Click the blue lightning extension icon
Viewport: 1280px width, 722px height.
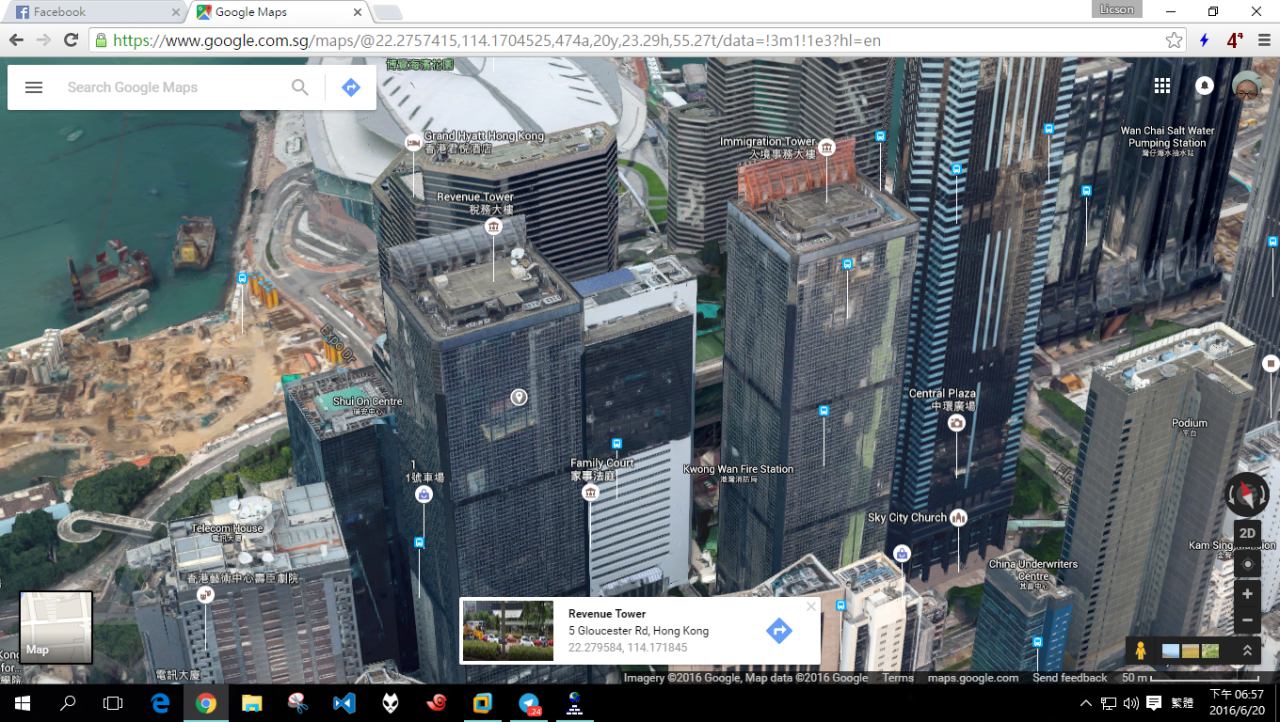point(1204,40)
